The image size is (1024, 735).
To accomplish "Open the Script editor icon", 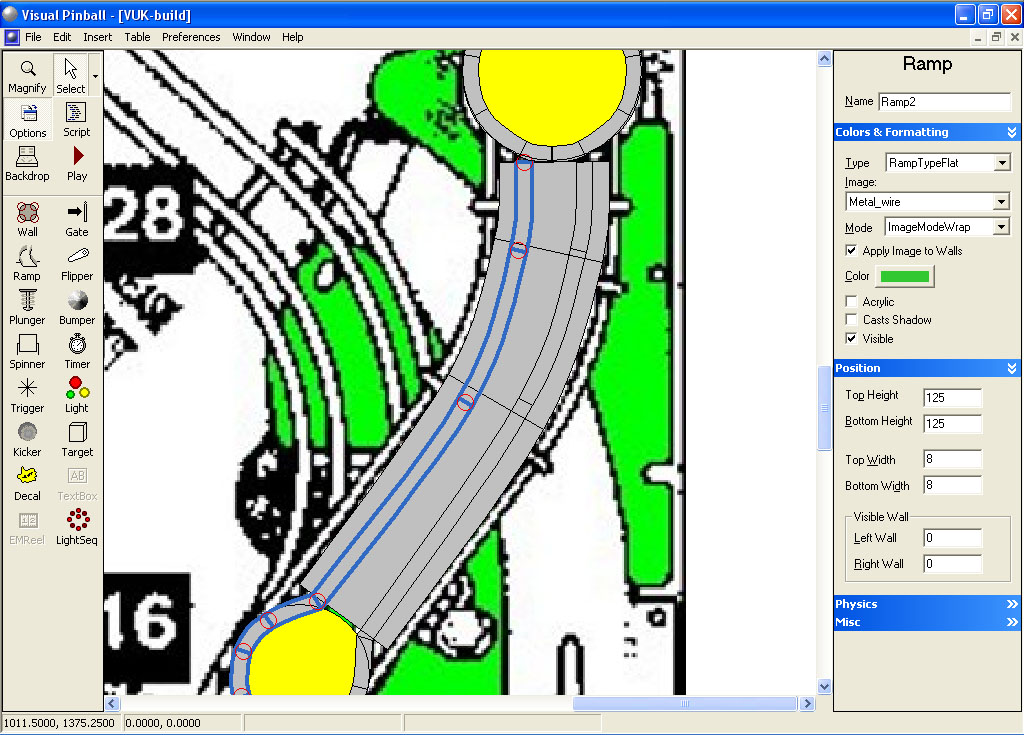I will click(x=77, y=119).
